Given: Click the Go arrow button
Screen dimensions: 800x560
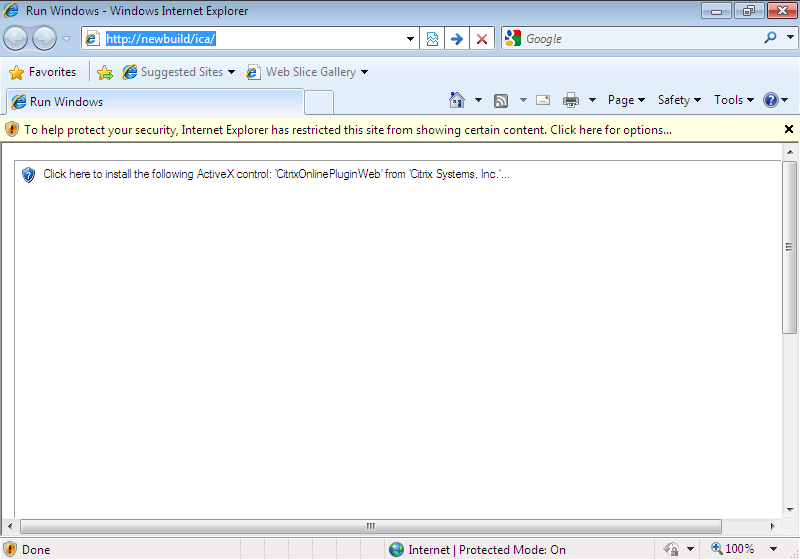Looking at the screenshot, I should (457, 39).
